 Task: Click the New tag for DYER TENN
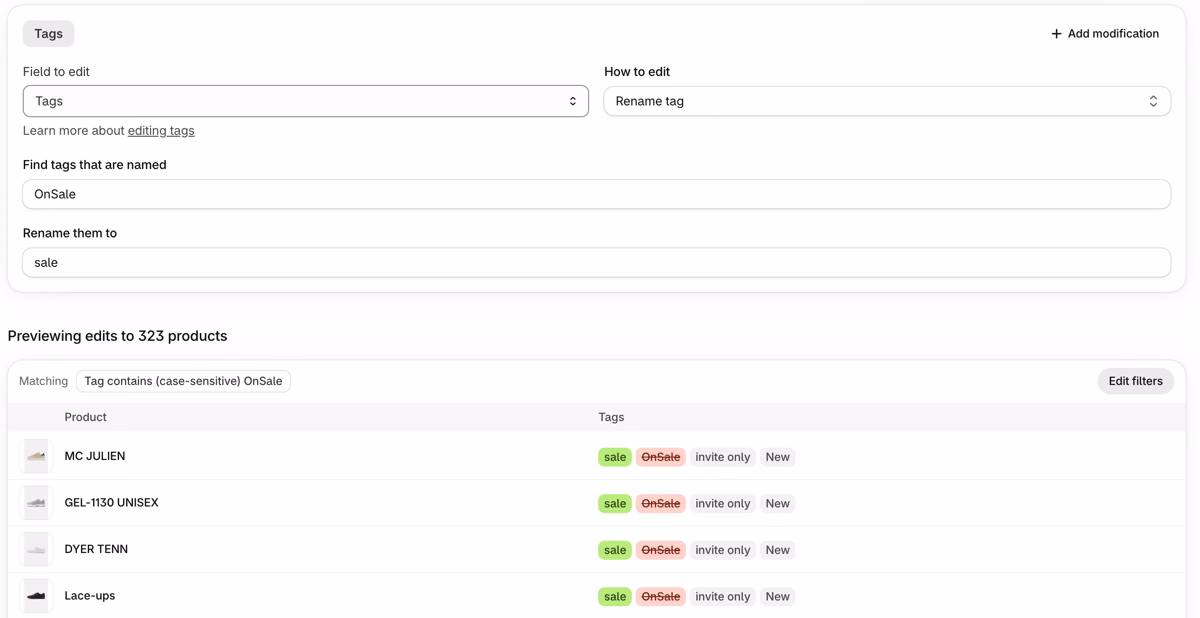tap(778, 550)
